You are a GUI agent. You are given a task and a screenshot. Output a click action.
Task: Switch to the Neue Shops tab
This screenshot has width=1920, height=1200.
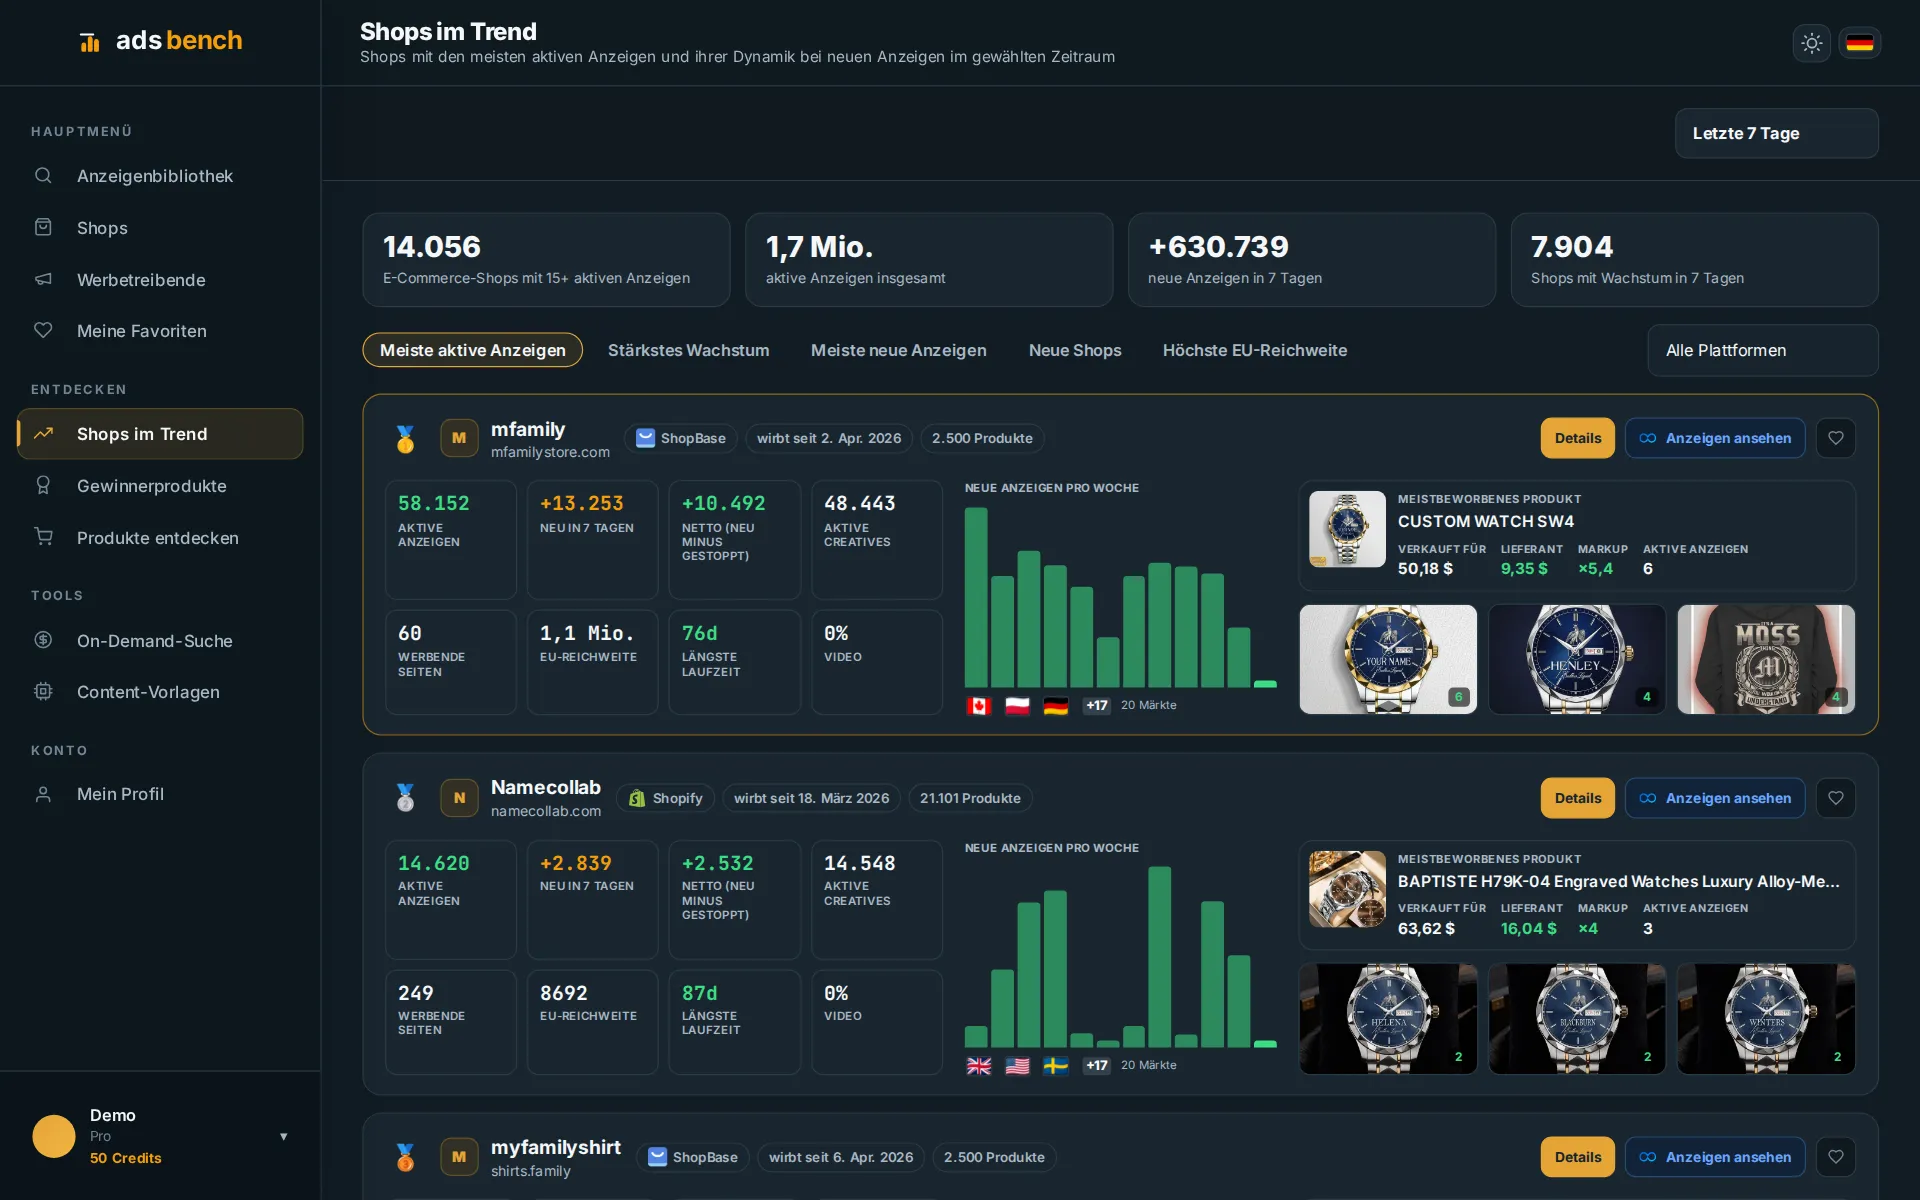coord(1075,350)
